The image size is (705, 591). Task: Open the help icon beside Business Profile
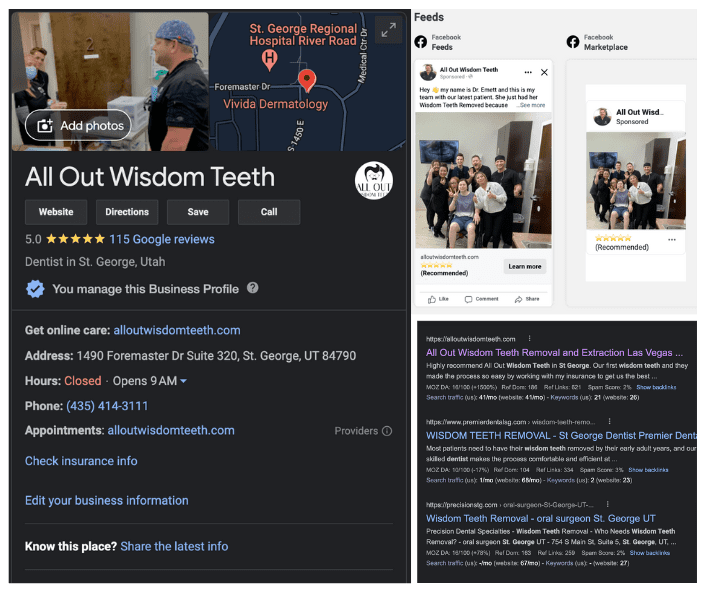coord(253,288)
